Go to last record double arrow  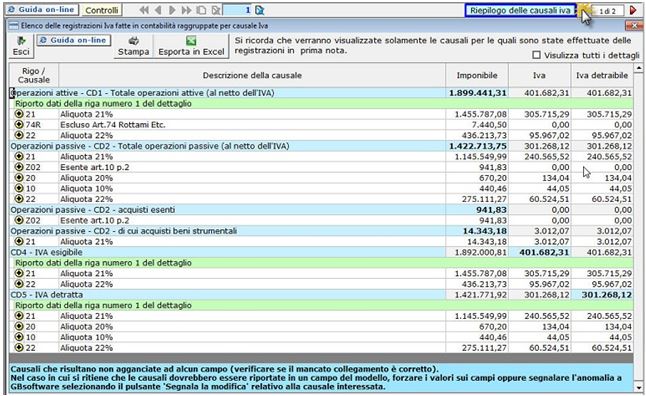click(x=186, y=10)
